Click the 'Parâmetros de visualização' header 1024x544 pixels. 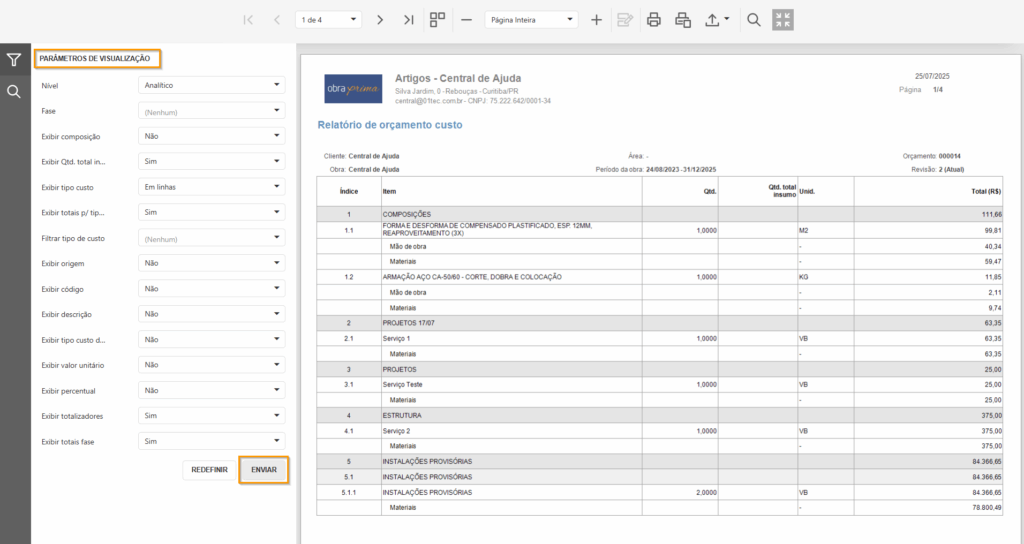point(95,58)
